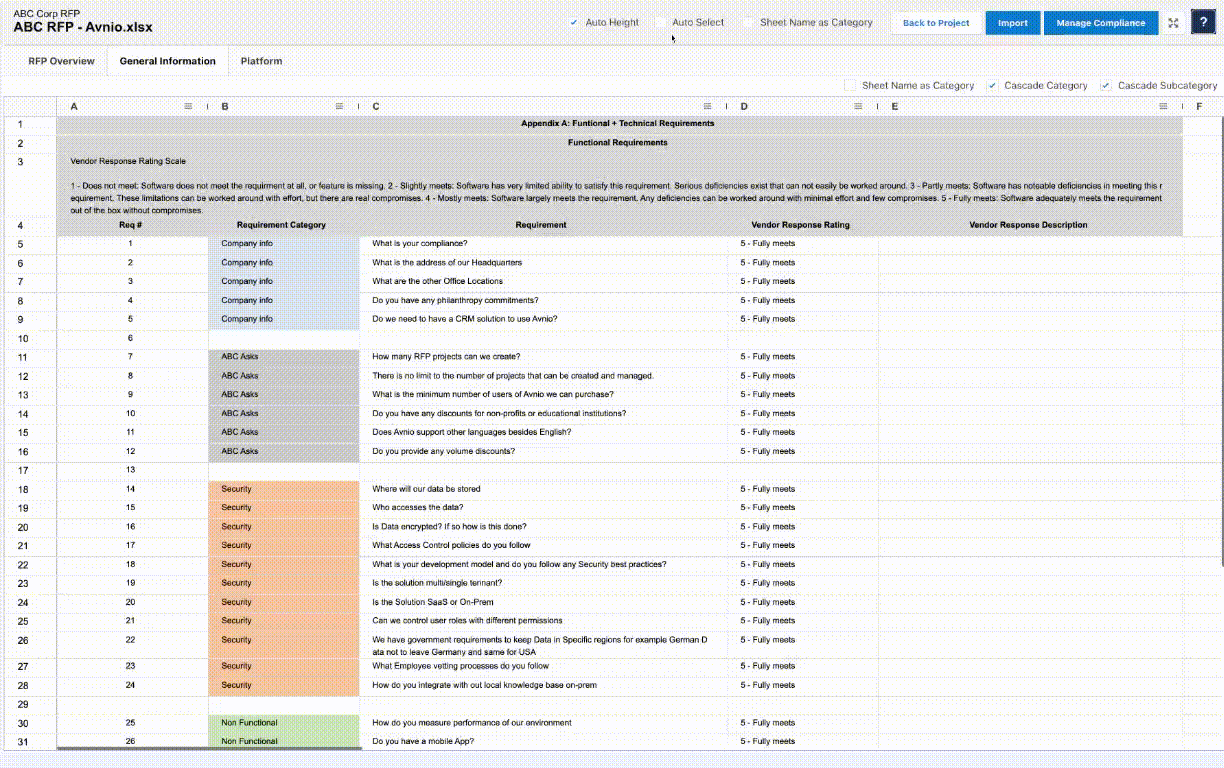The image size is (1224, 768).
Task: Select the General Information tab
Action: coord(167,61)
